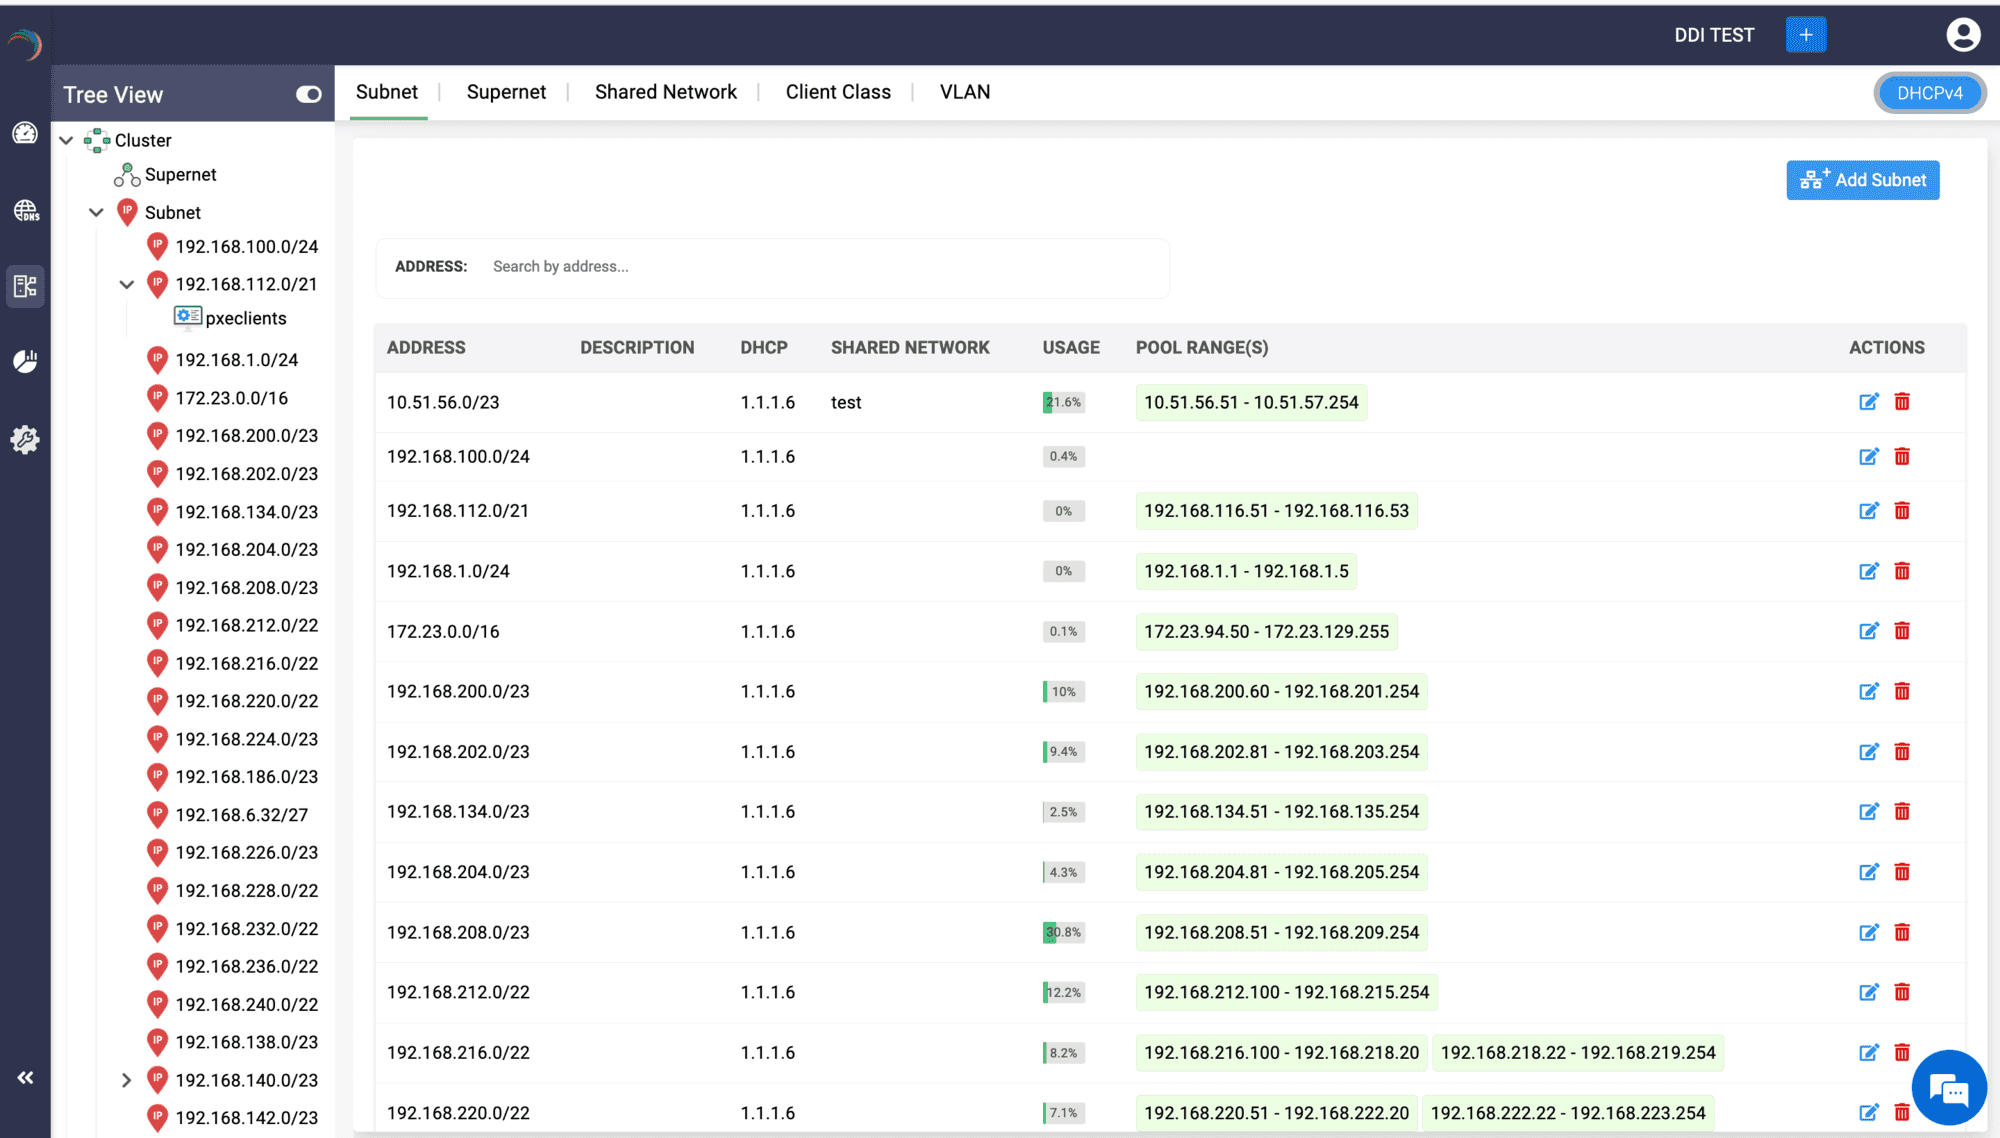Screen dimensions: 2000x1138
Task: Click the 30.8% usage bar for 192.168.208.0/23
Action: pyautogui.click(x=1063, y=932)
